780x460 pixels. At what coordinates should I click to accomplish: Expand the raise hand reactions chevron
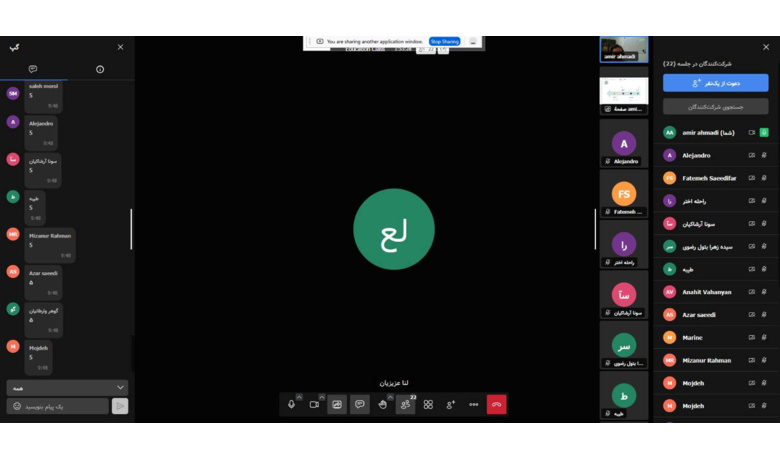[x=390, y=397]
